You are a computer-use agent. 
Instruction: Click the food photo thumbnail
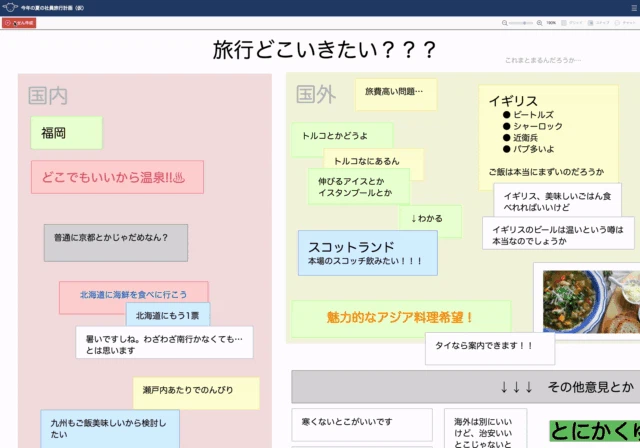pyautogui.click(x=591, y=301)
